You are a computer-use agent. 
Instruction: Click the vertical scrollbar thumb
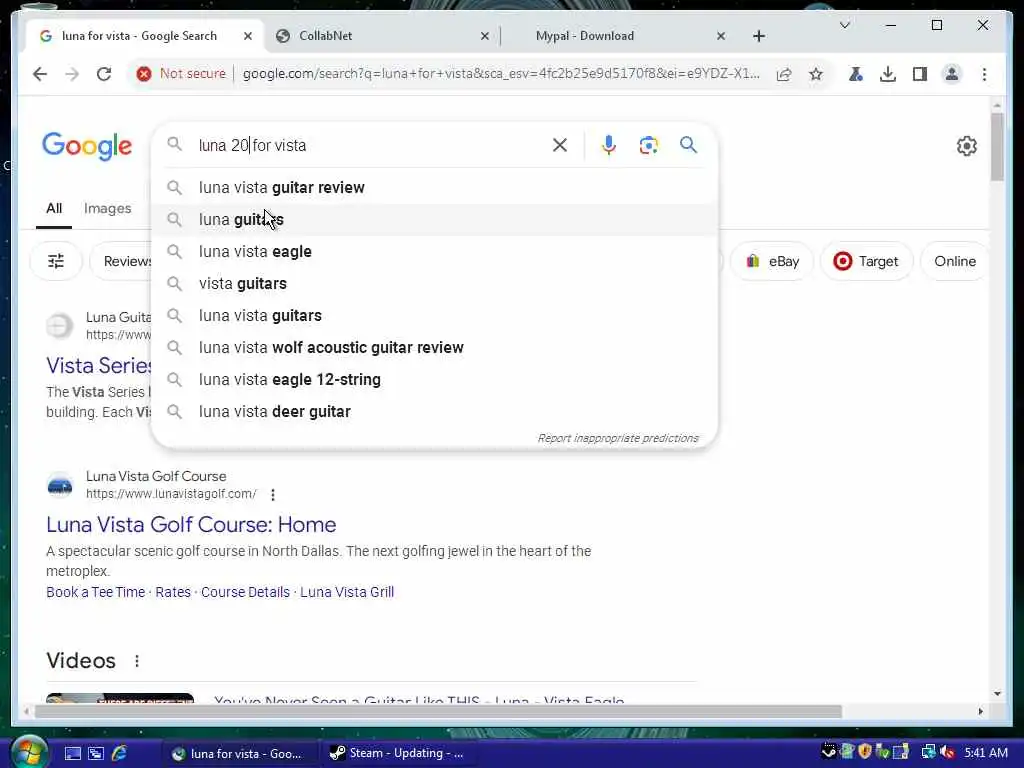coord(997,147)
